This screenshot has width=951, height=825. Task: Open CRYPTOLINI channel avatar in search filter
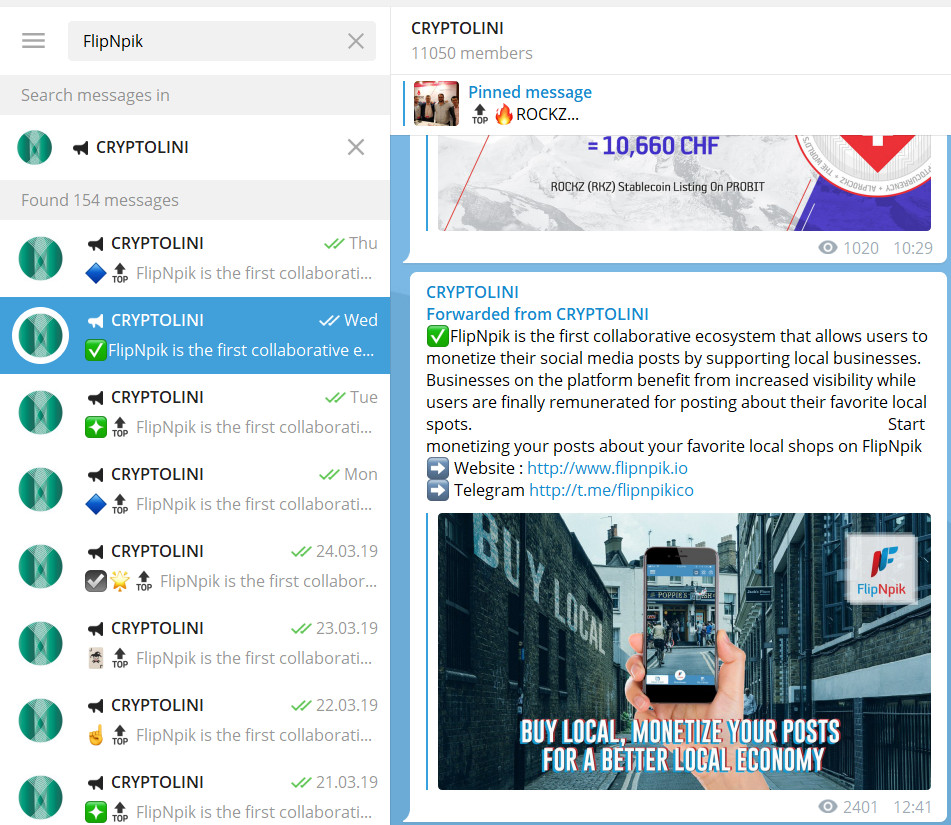click(x=35, y=147)
